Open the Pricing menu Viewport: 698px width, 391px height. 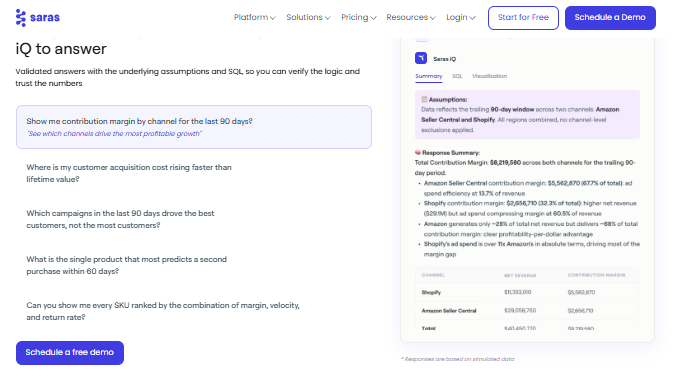pyautogui.click(x=359, y=17)
